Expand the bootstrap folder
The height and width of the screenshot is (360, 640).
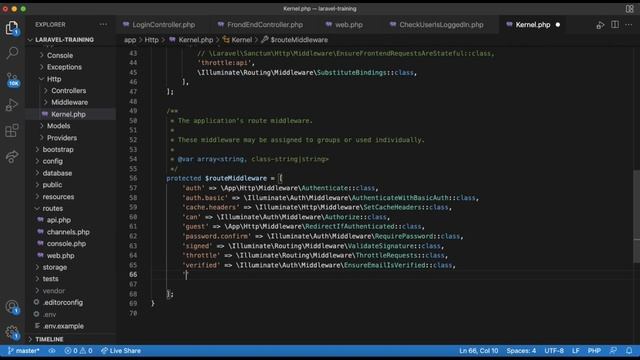pyautogui.click(x=58, y=150)
